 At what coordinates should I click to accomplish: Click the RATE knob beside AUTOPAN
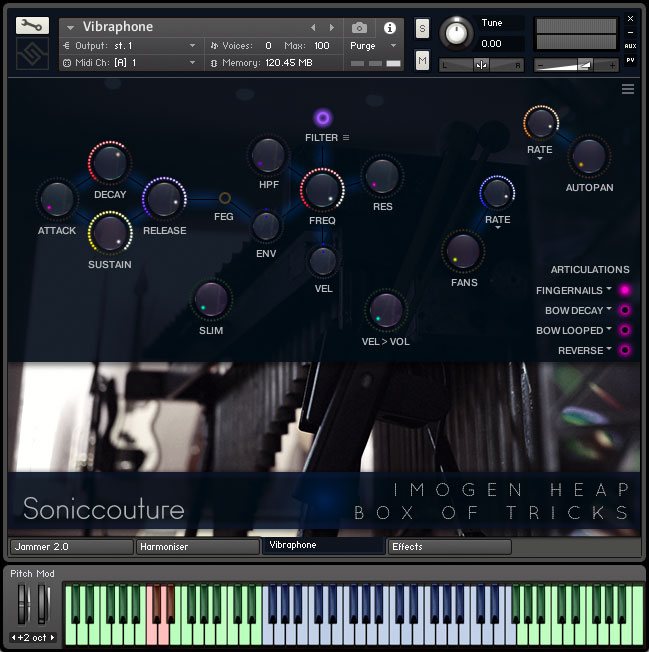coord(540,123)
